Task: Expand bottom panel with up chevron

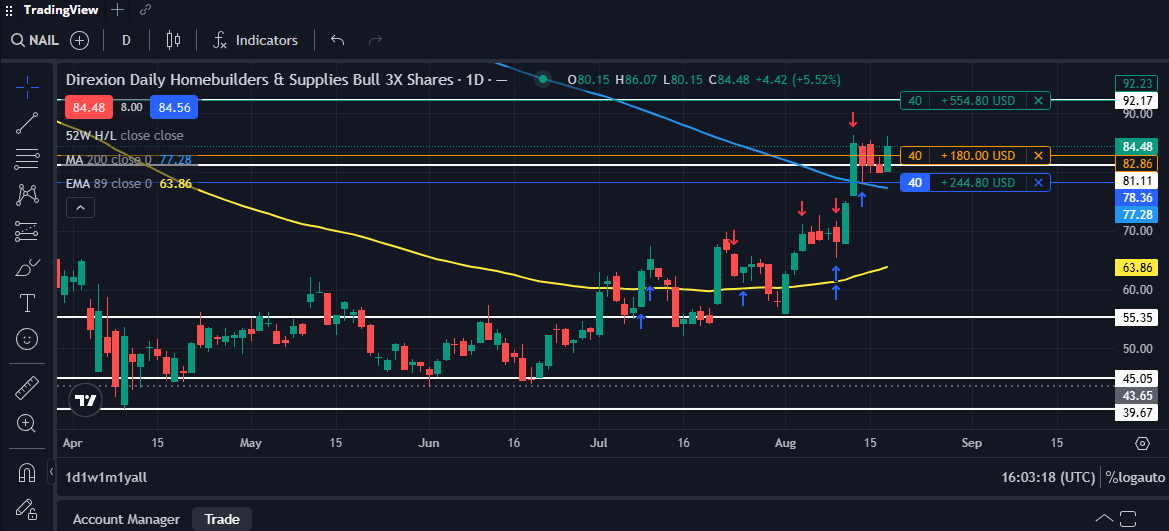Action: [1104, 518]
